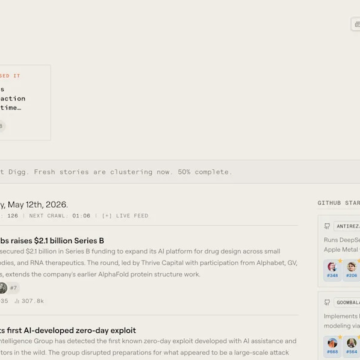The image size is (360, 360).
Task: Open the 'first AI-developed zero-day exploit' story
Action: pos(68,330)
